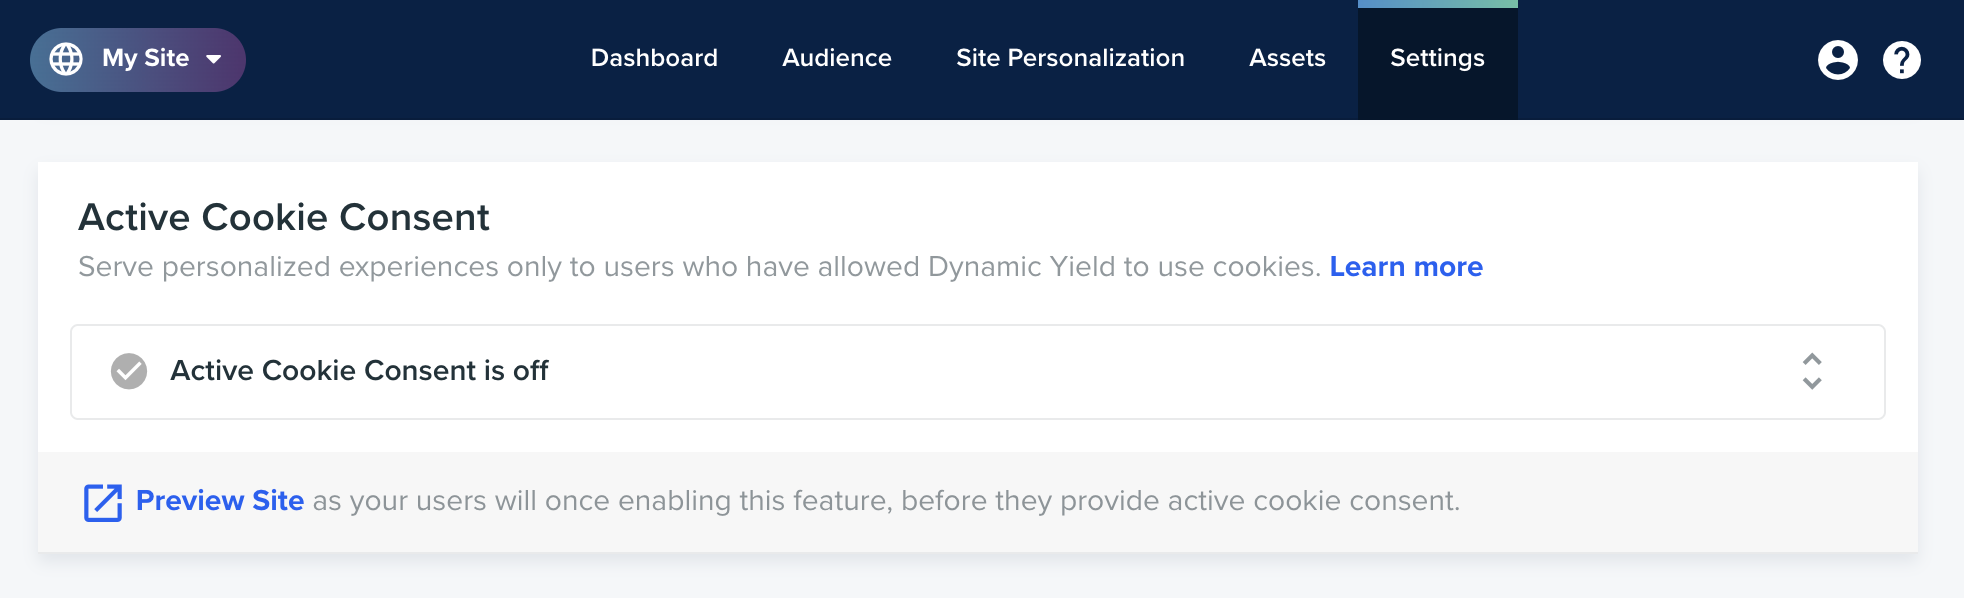Click the Preview Site link
Screen dimensions: 1964x598
(x=220, y=500)
